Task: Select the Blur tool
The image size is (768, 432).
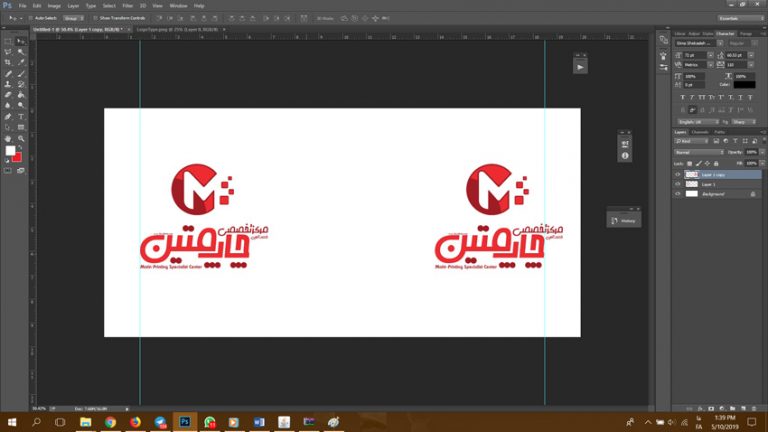Action: pos(8,105)
